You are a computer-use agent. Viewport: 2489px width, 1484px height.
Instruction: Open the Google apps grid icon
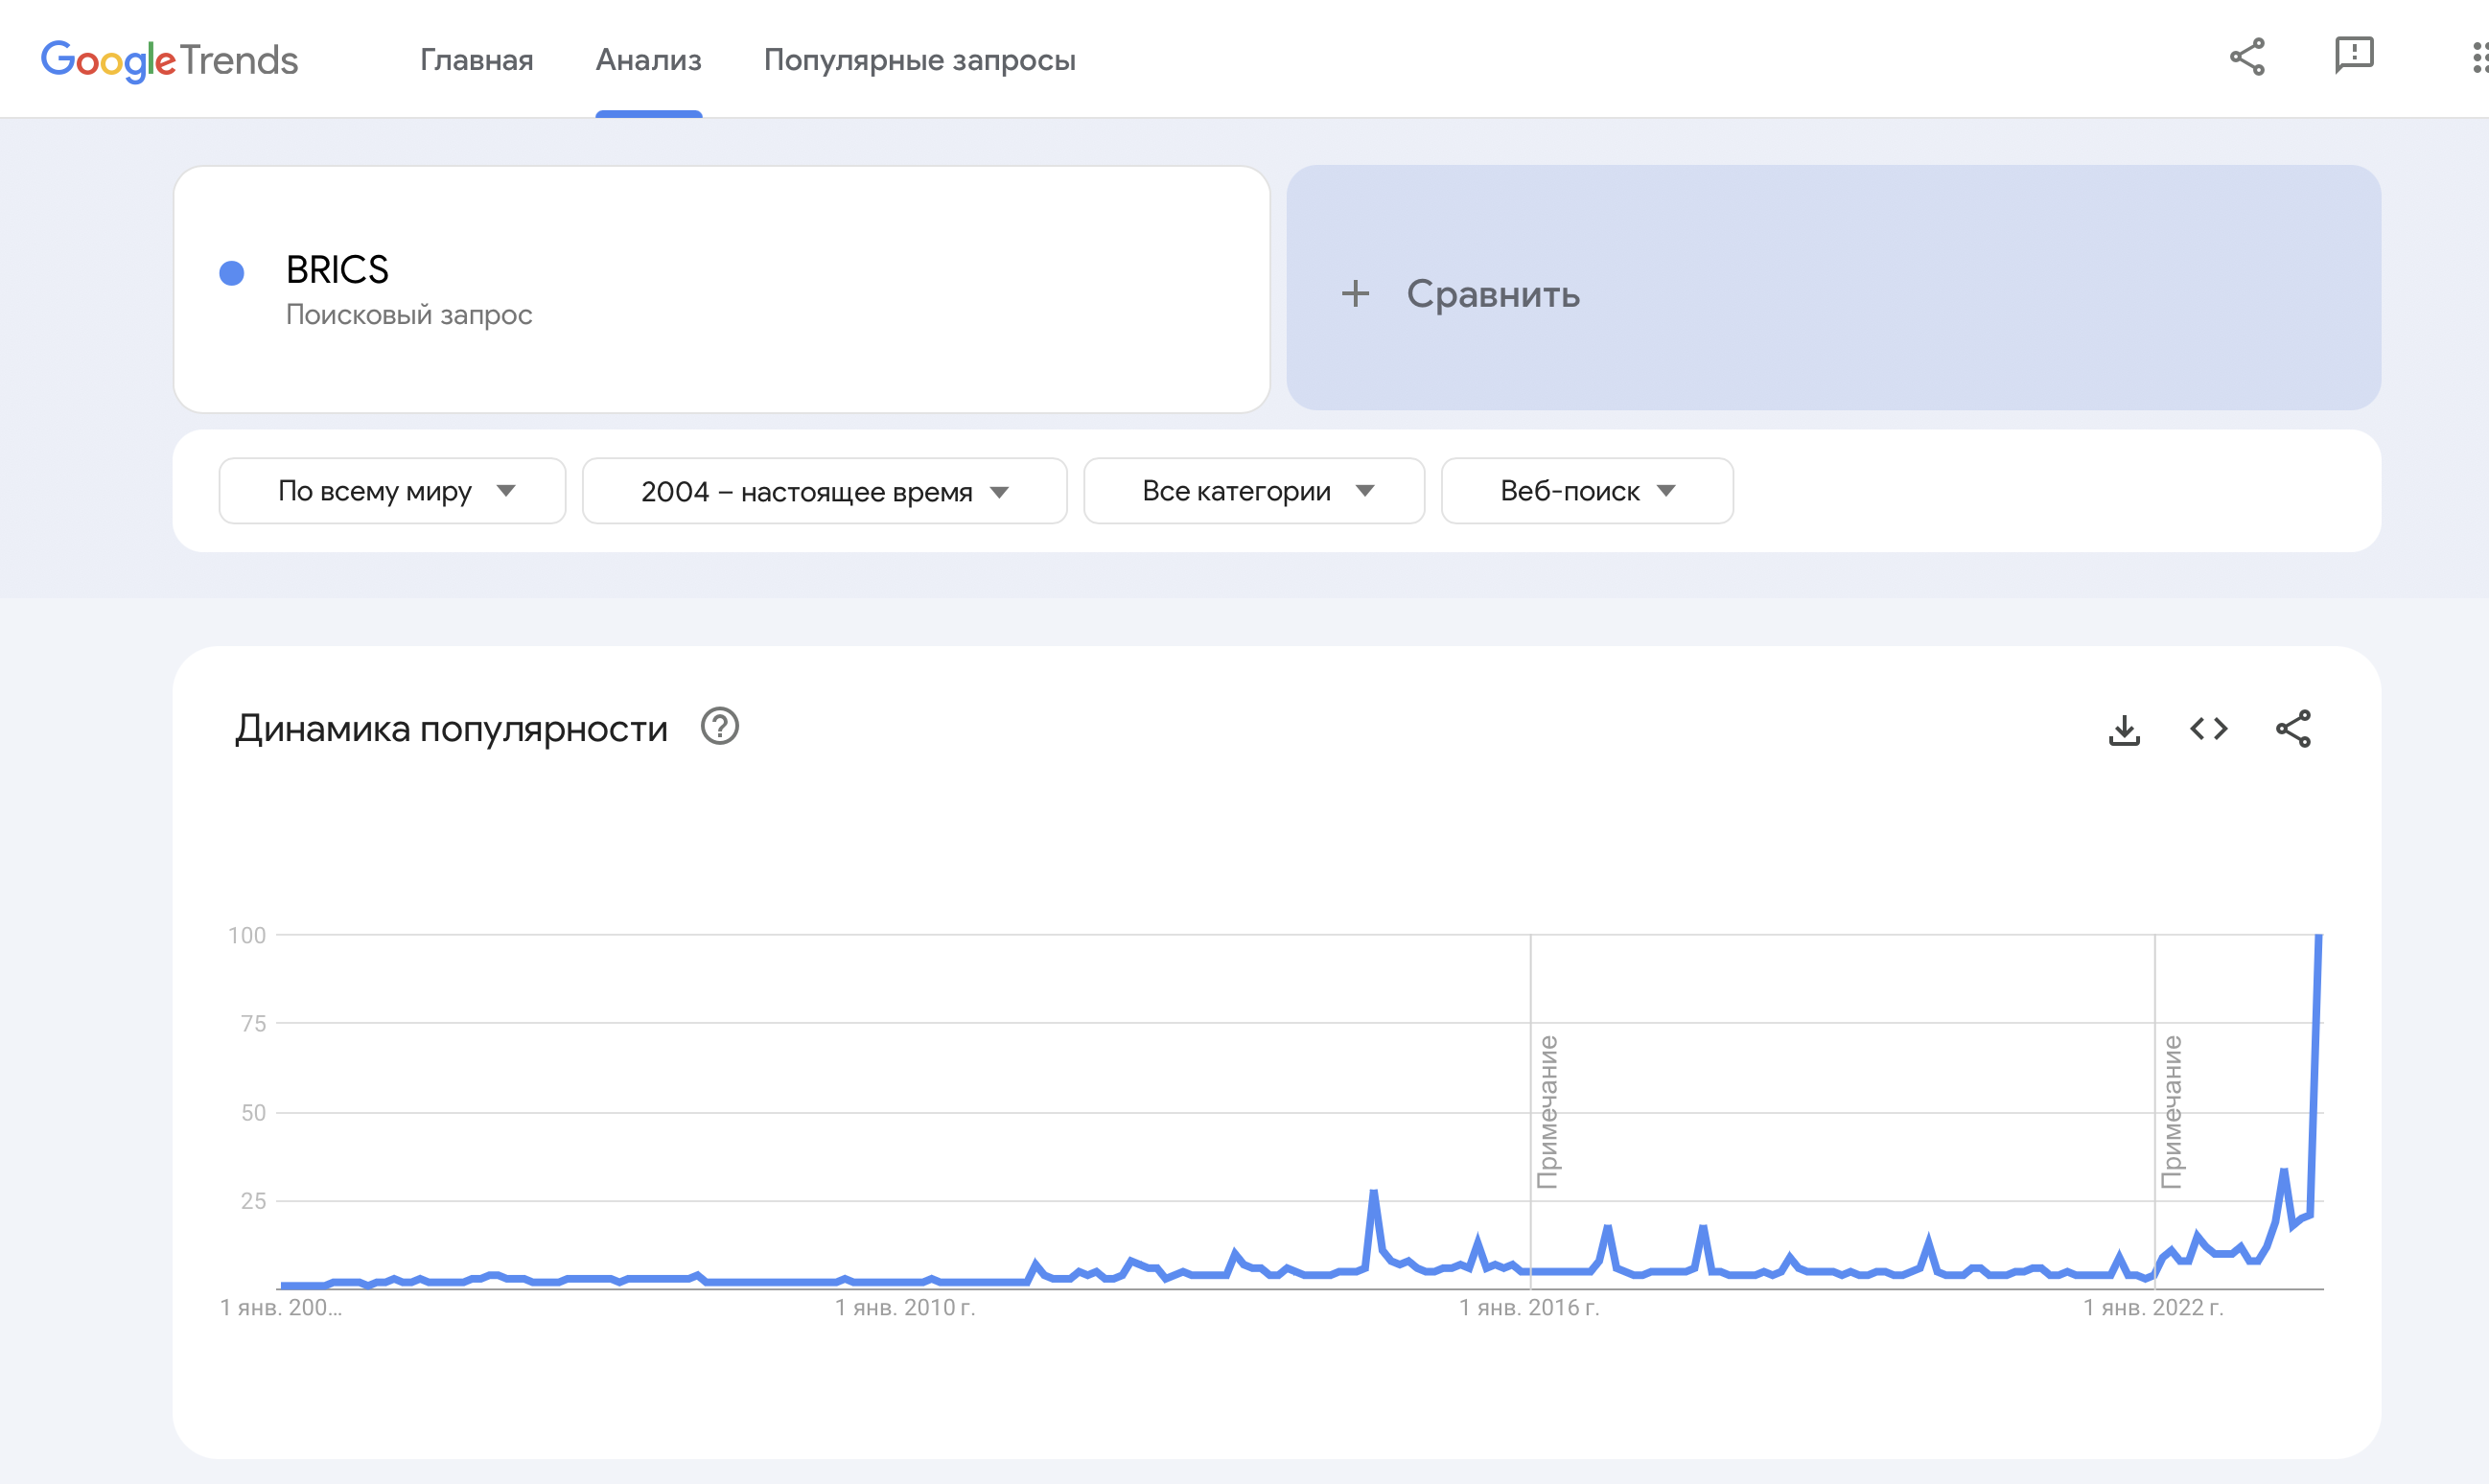pos(2478,57)
